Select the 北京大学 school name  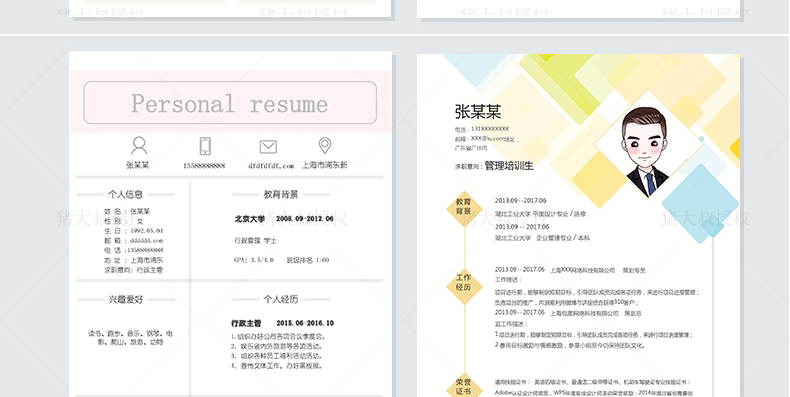coord(249,219)
